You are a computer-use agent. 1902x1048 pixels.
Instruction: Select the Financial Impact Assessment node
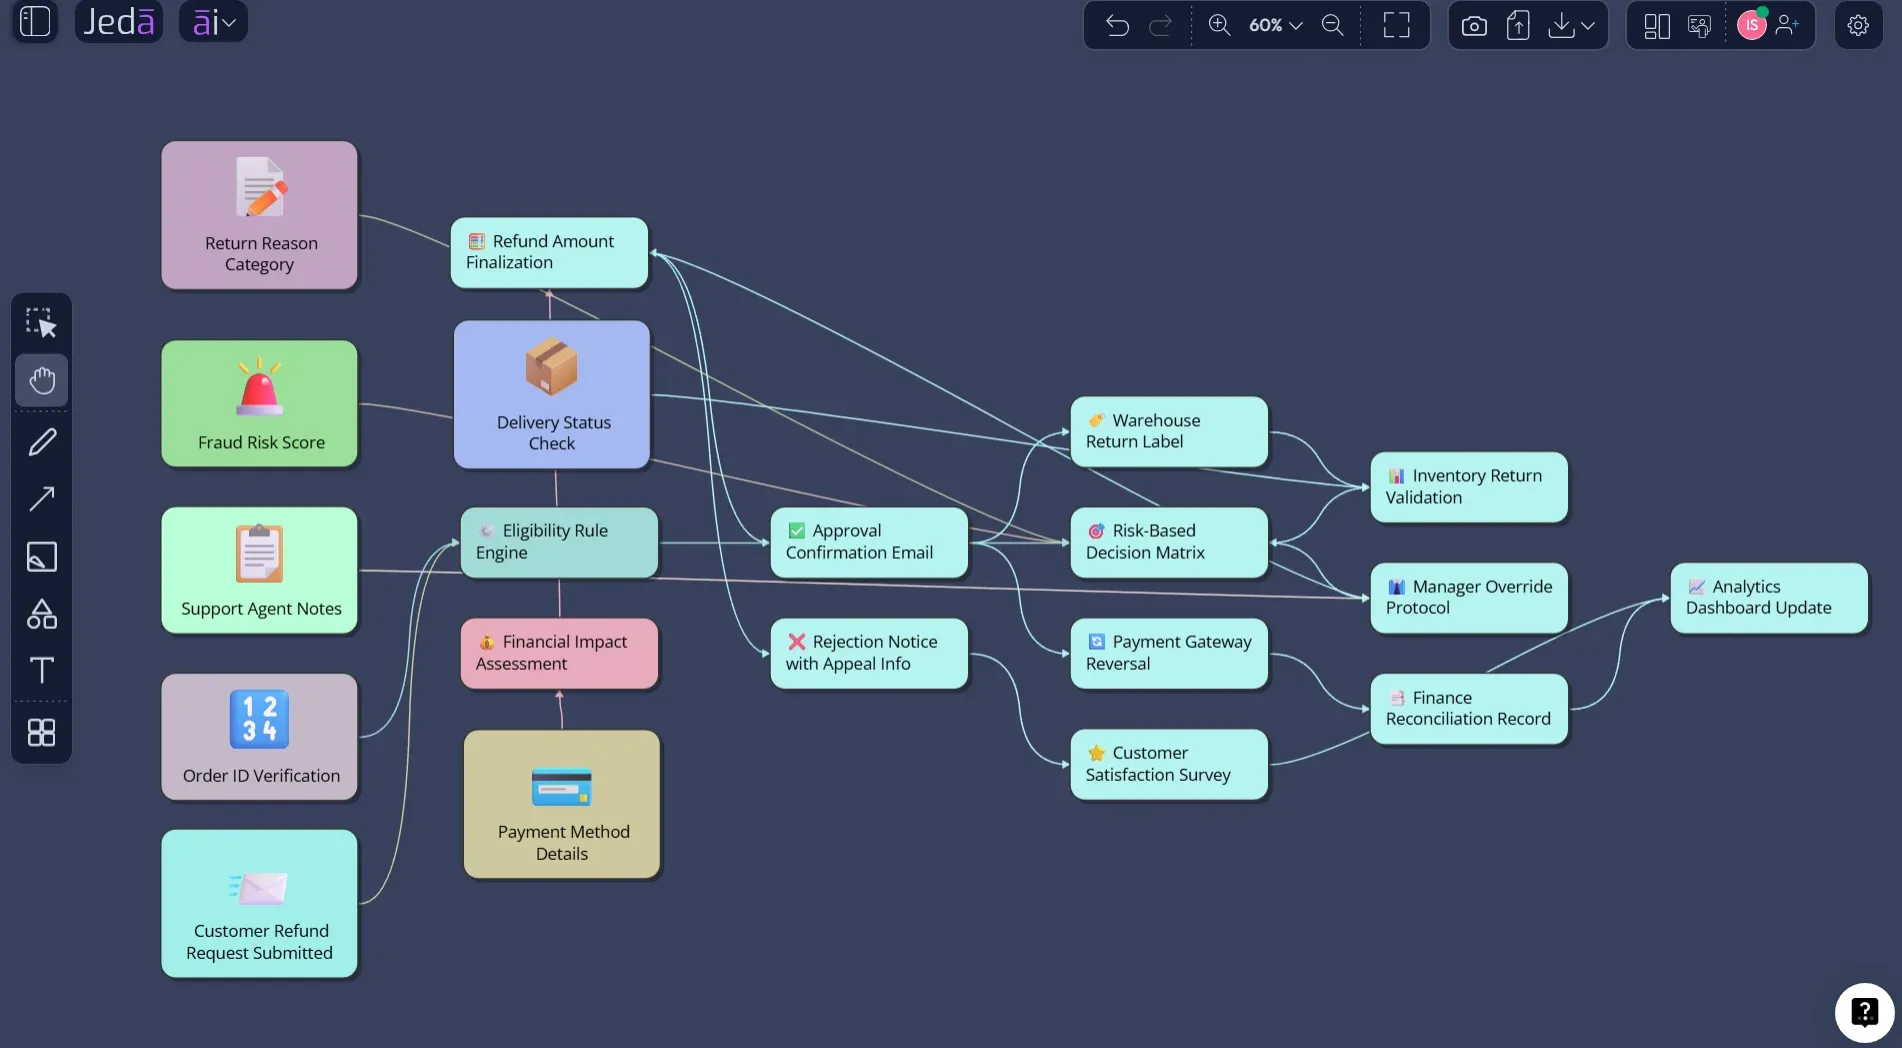pos(559,653)
